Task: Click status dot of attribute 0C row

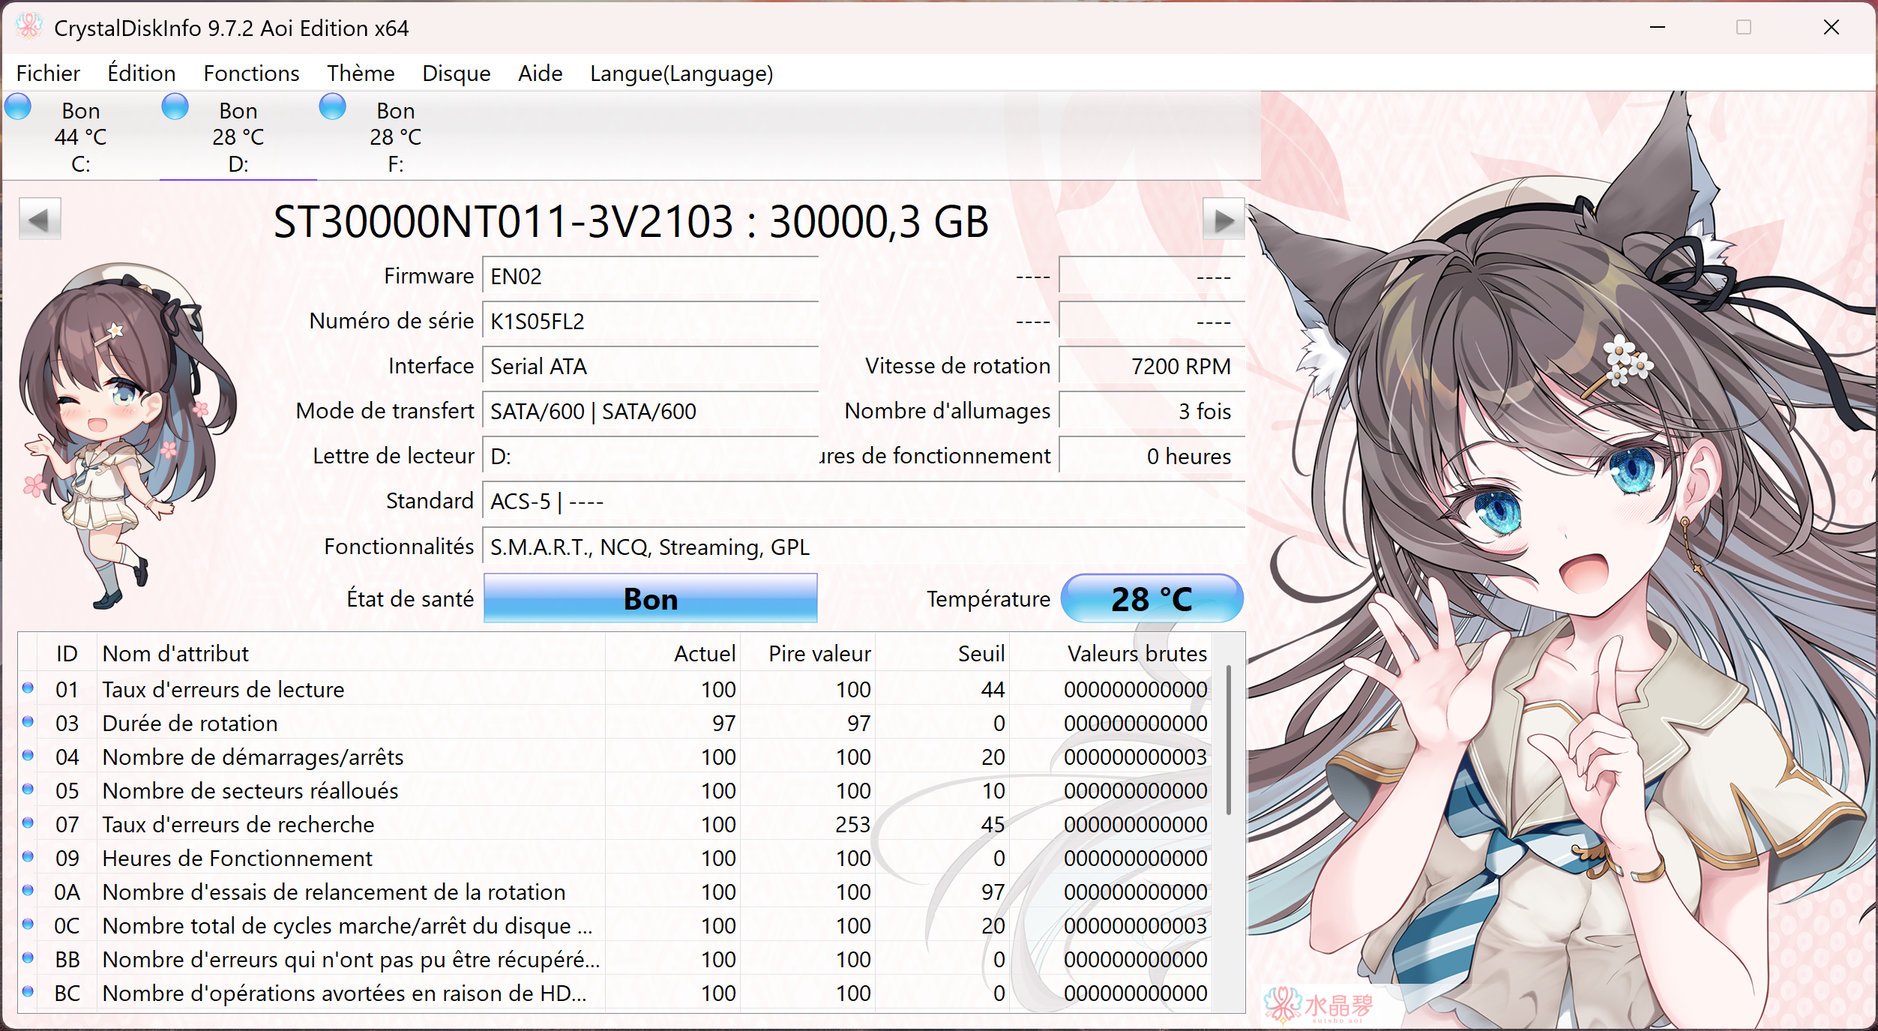Action: (28, 925)
